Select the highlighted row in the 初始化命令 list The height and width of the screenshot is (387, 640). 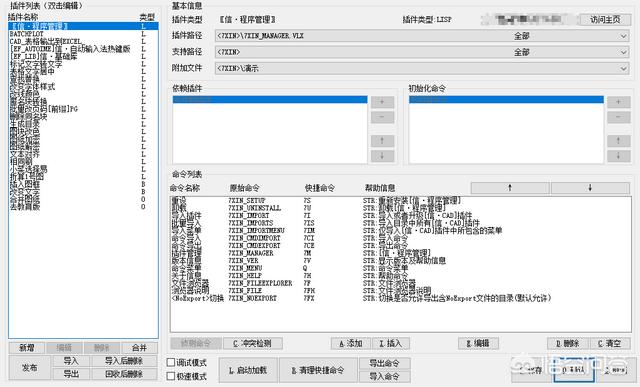506,100
